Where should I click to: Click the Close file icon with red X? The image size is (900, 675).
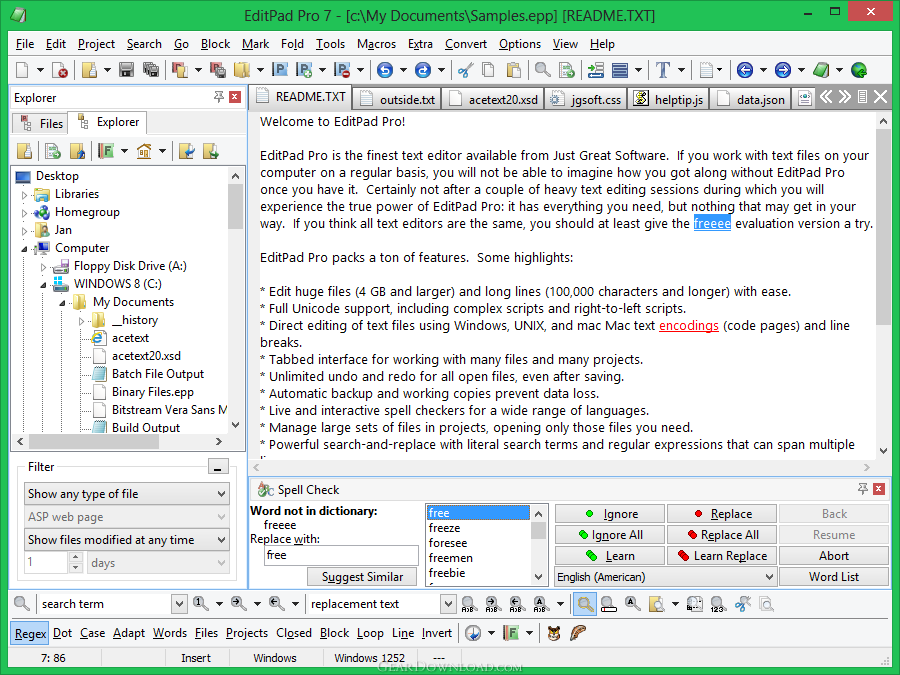[60, 70]
